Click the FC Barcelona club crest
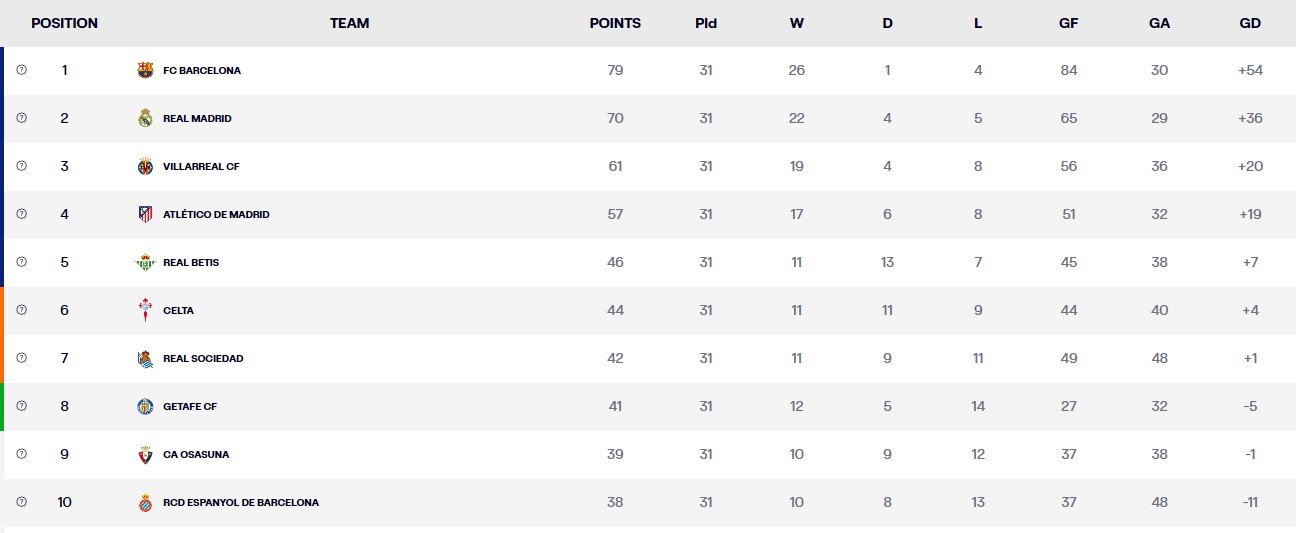The image size is (1296, 533). 145,71
